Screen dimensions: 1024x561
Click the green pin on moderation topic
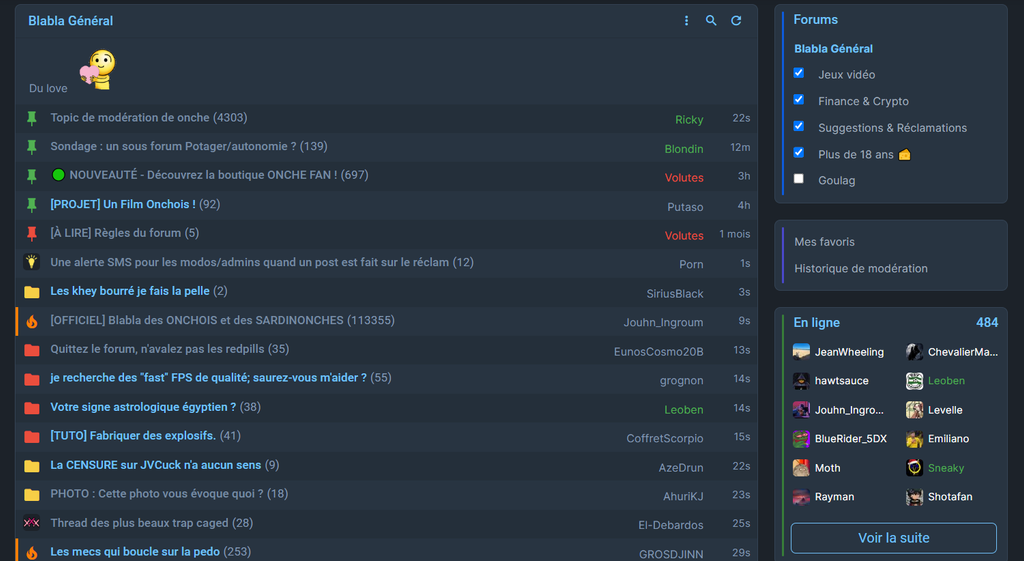coord(31,118)
